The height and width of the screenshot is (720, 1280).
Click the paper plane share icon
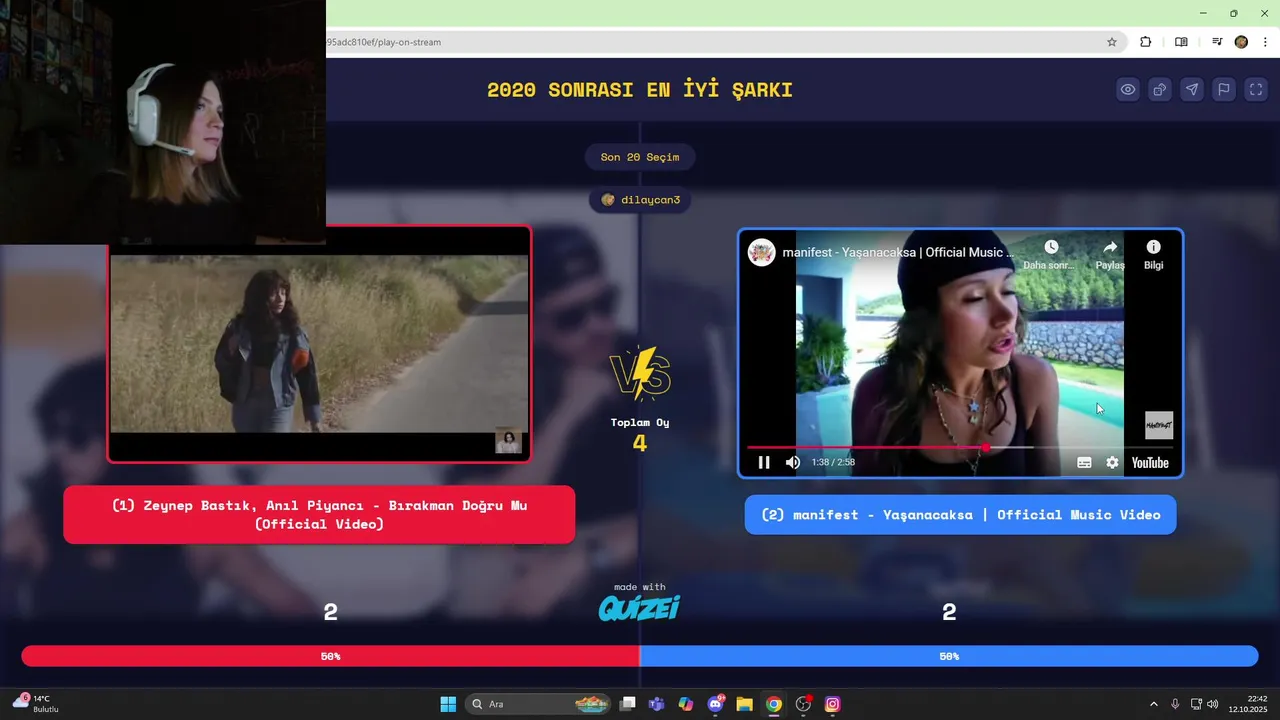tap(1192, 90)
